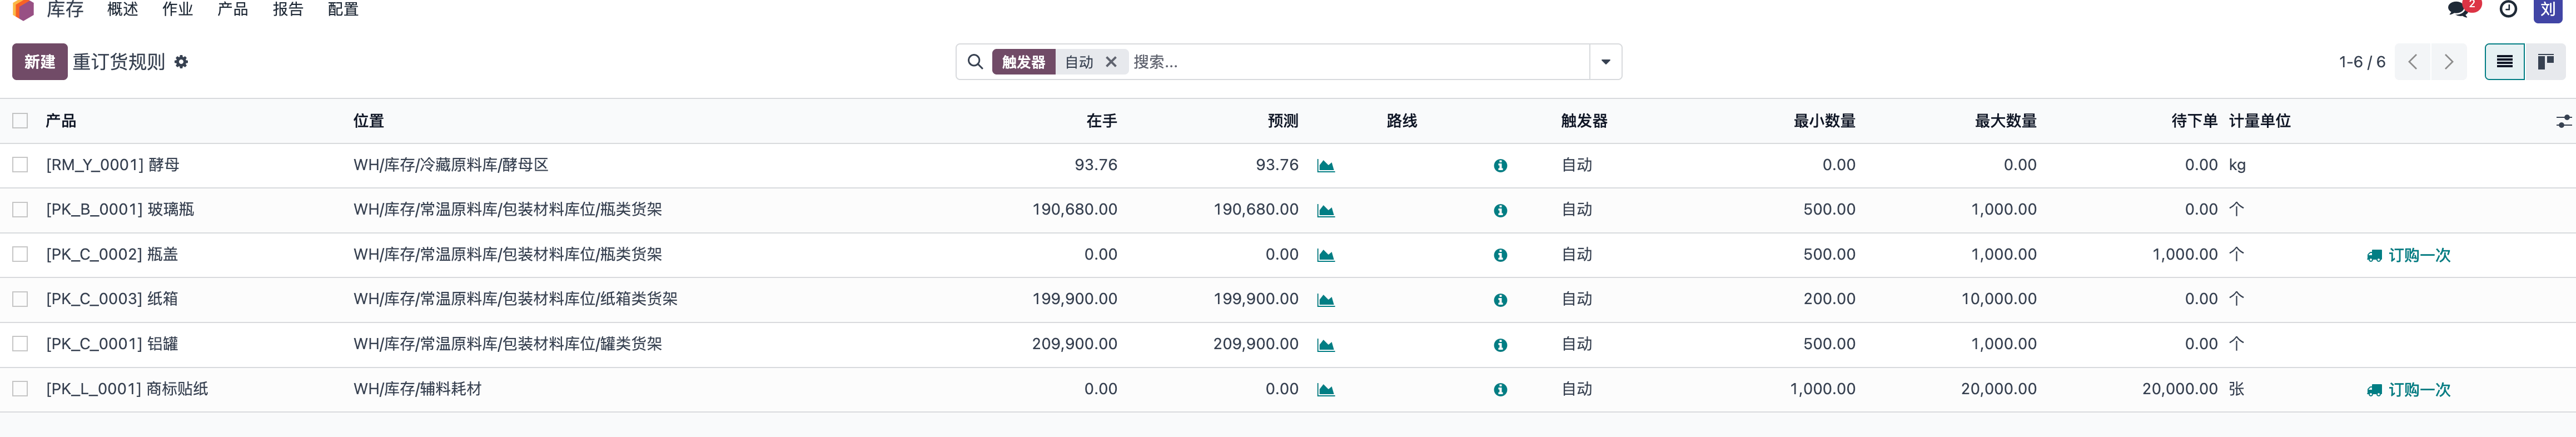Click 订购一次 for 瓶盖
Image resolution: width=2576 pixels, height=437 pixels.
[x=2408, y=256]
